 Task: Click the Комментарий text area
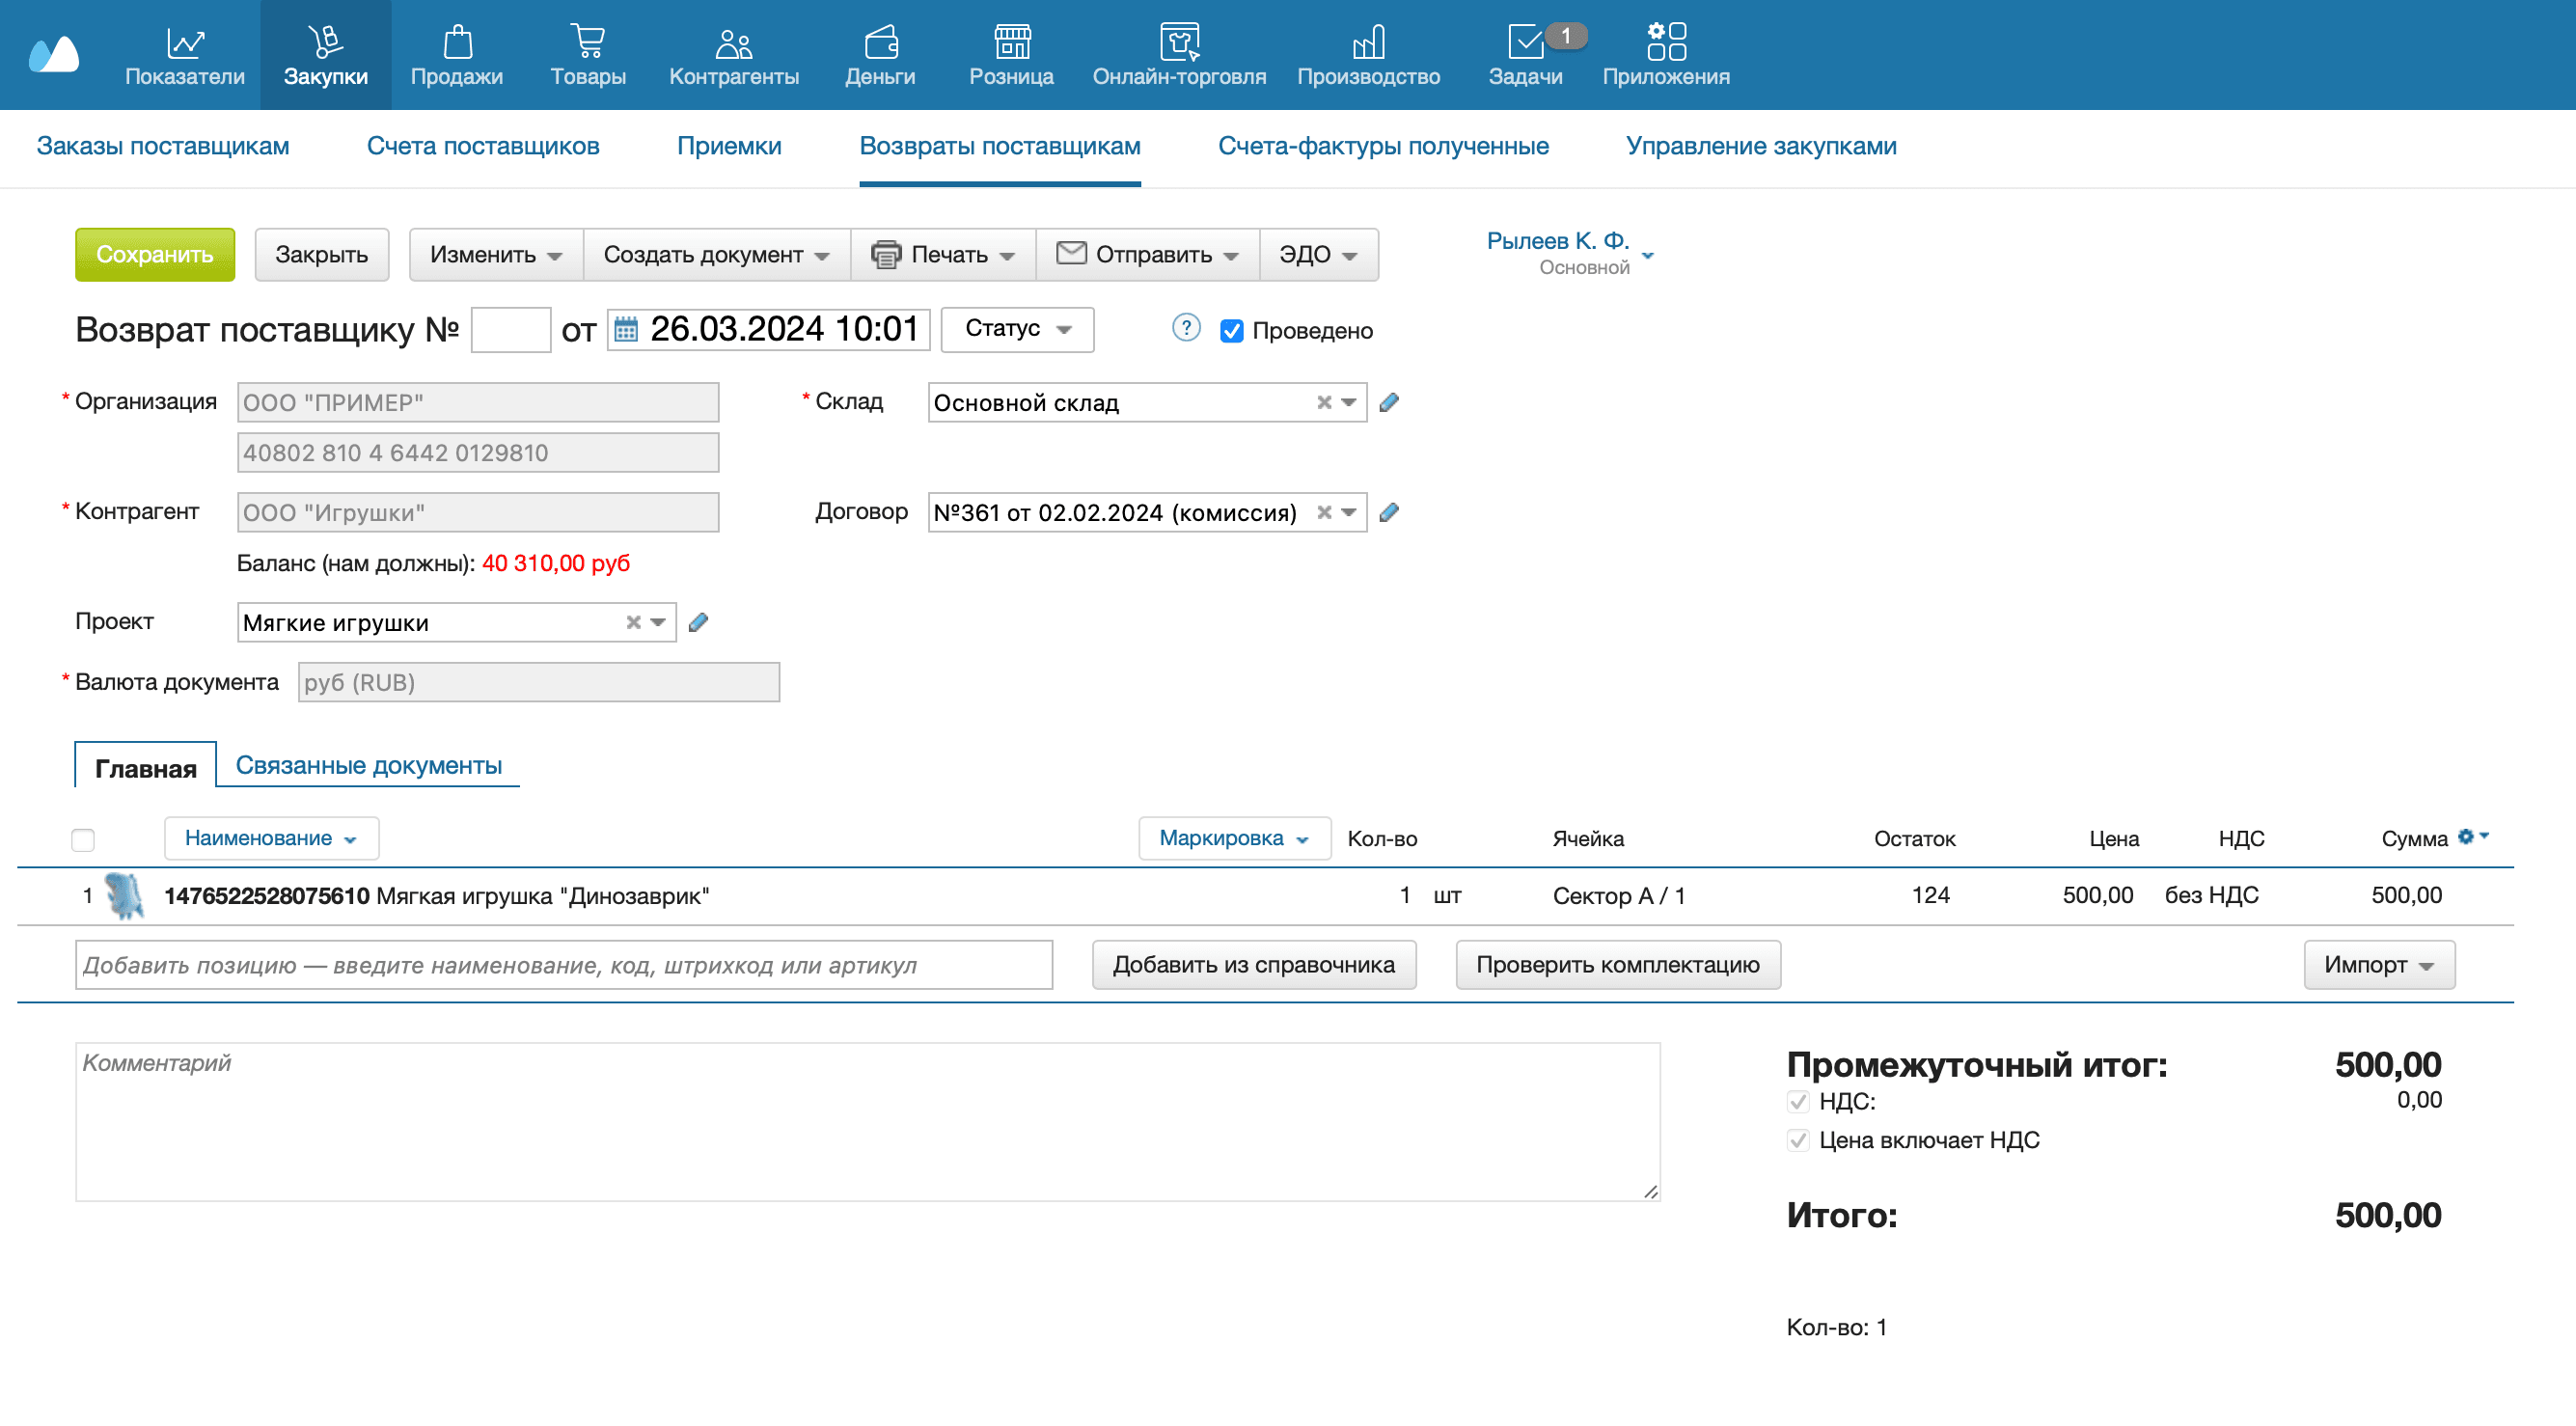[x=867, y=1122]
